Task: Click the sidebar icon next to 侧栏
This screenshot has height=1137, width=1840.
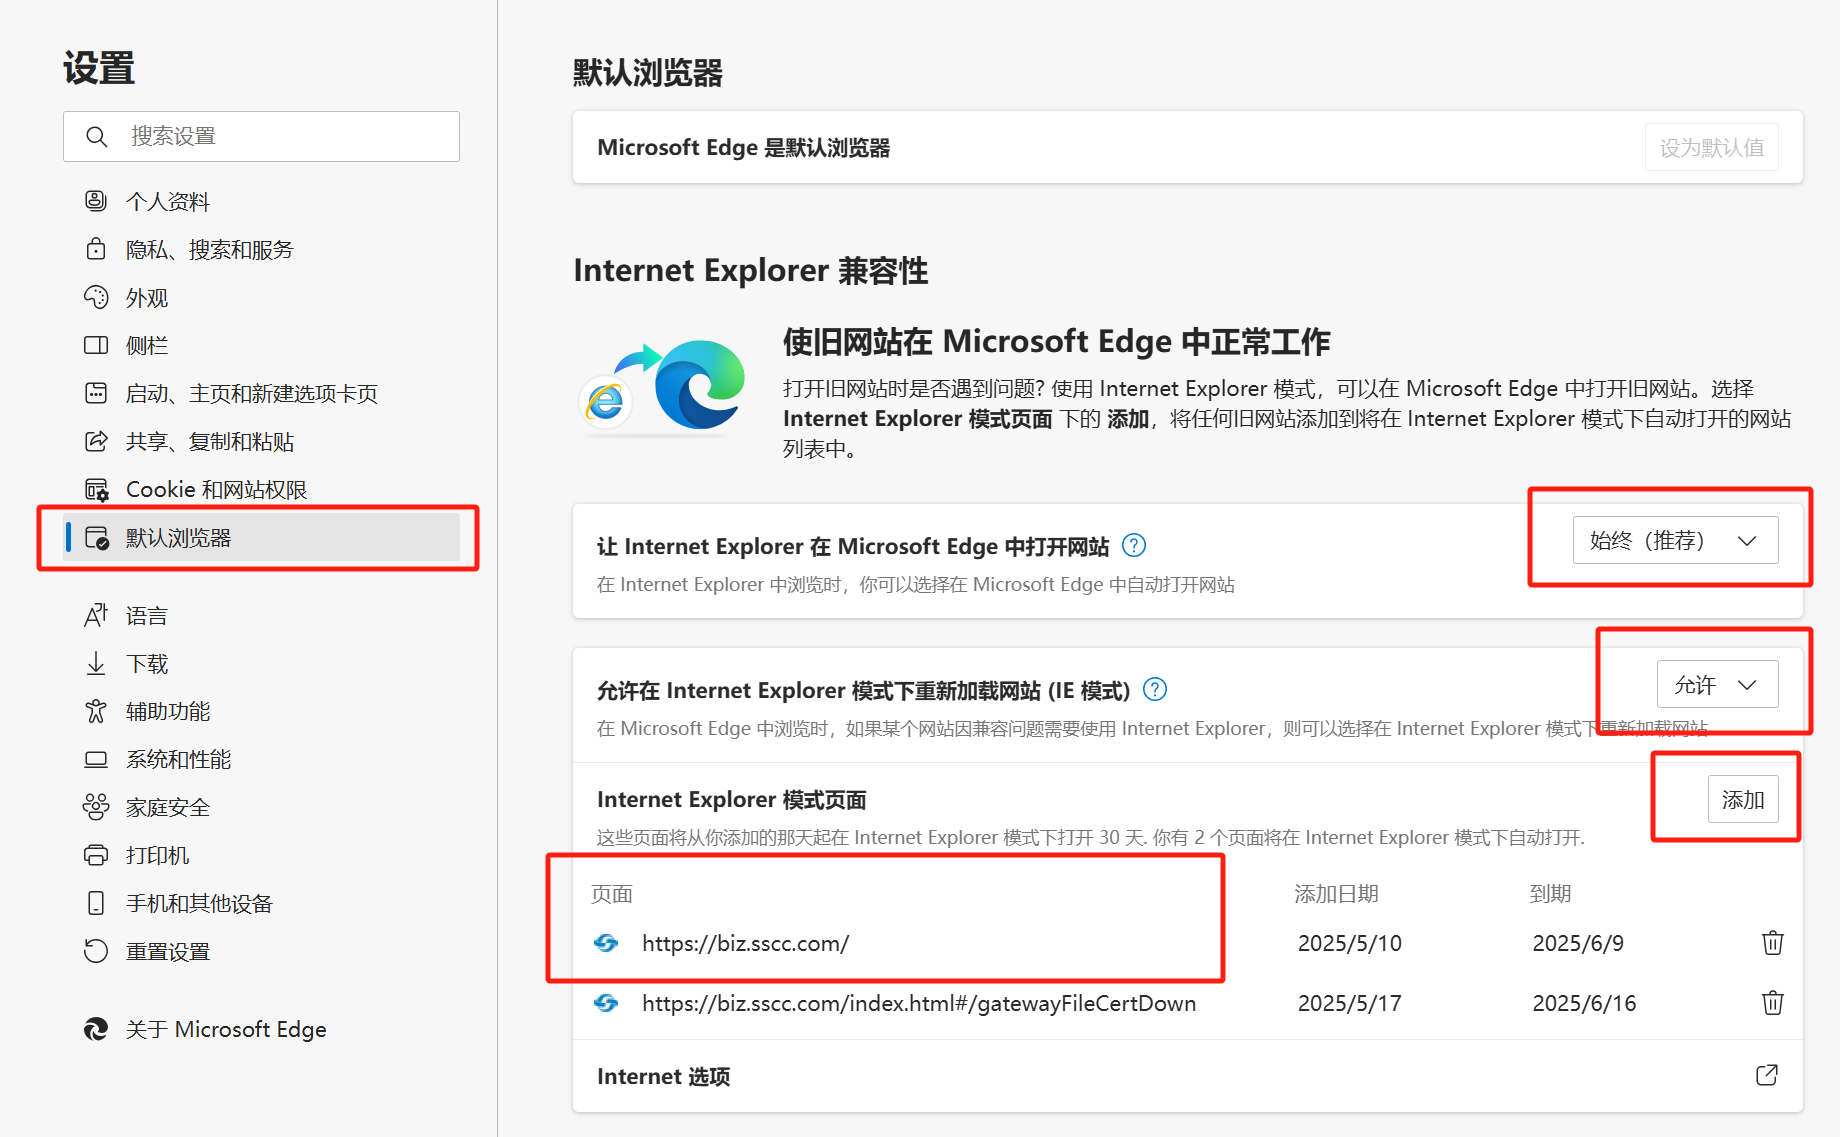Action: click(x=96, y=345)
